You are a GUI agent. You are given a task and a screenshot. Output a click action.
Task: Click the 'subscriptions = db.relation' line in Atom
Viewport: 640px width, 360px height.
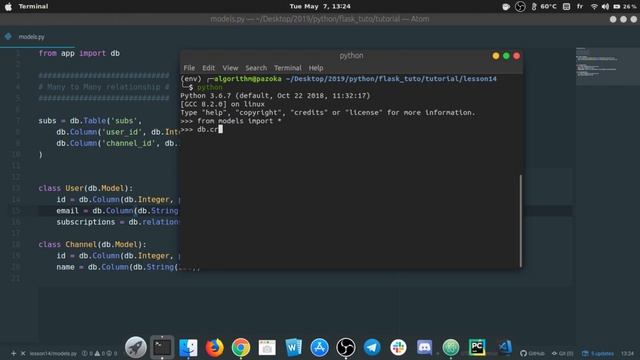pyautogui.click(x=118, y=222)
